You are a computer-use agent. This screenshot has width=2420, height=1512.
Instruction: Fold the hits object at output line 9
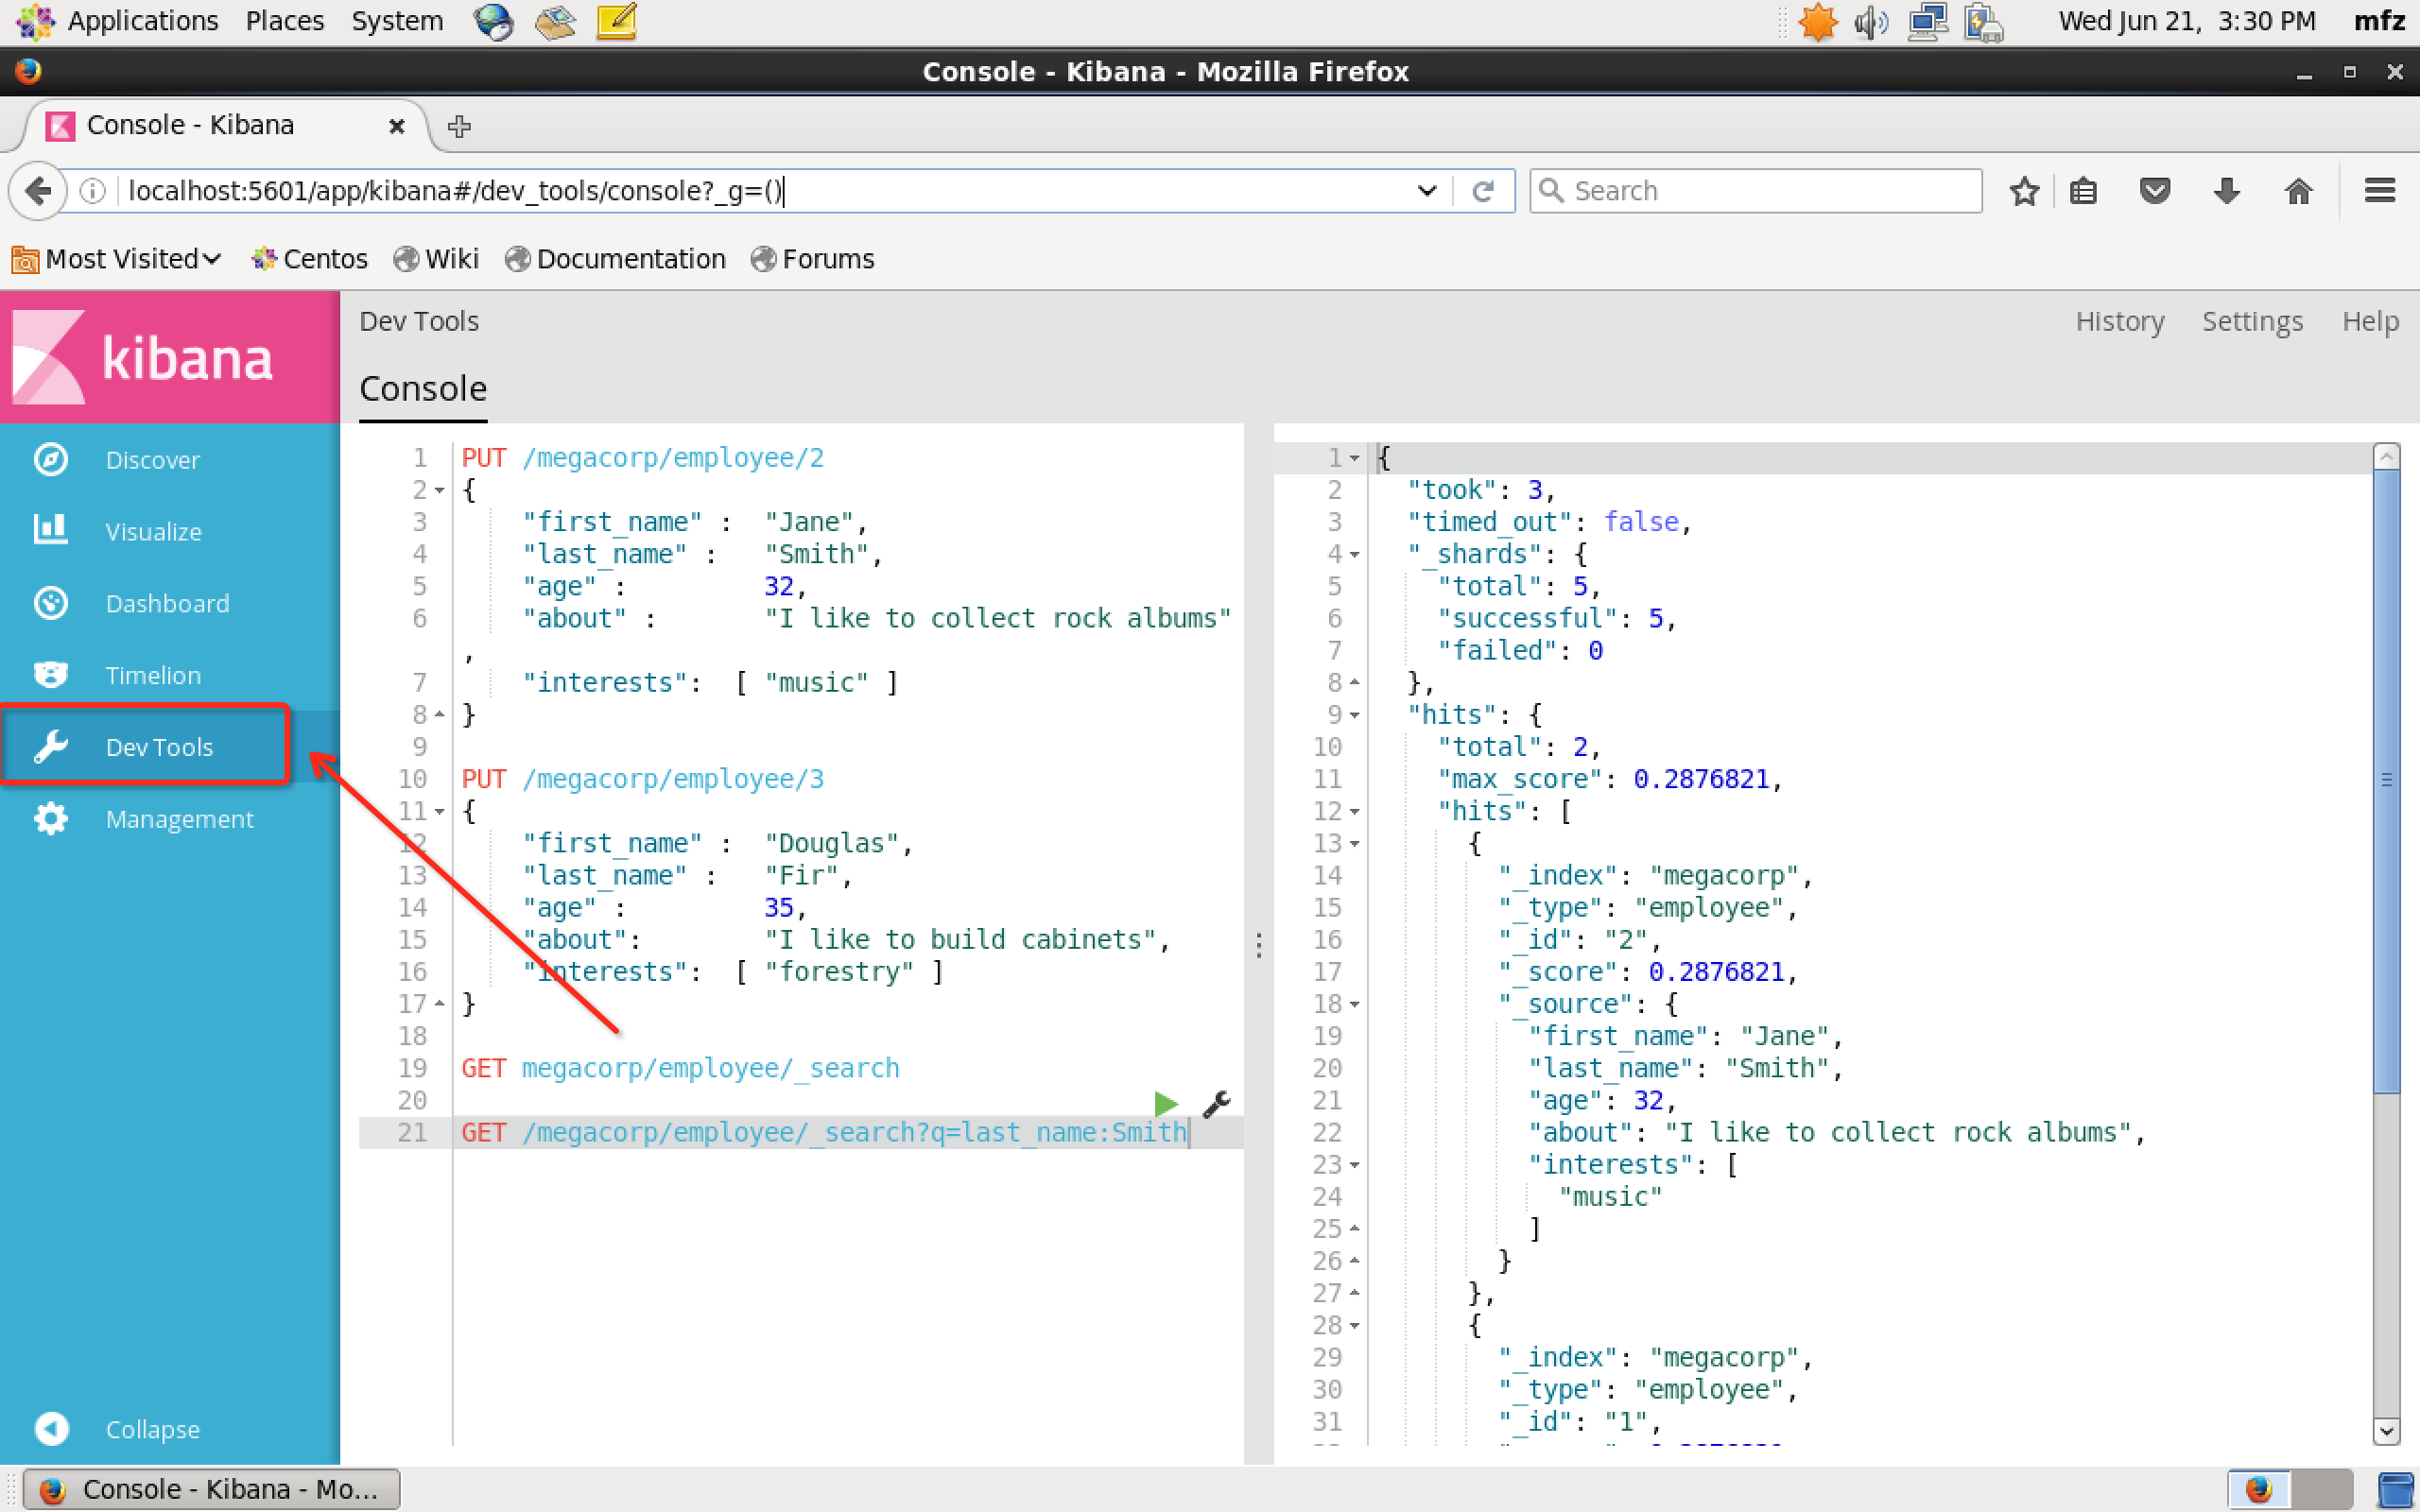click(1355, 715)
